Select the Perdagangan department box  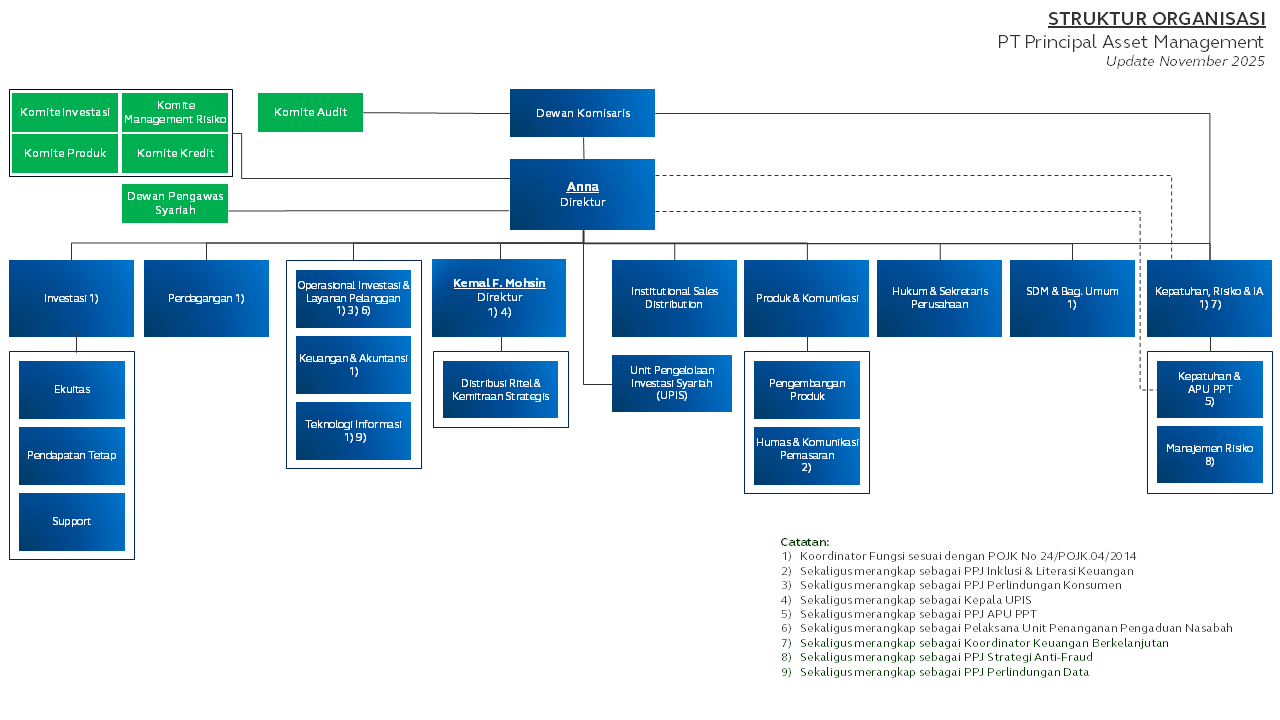206,298
